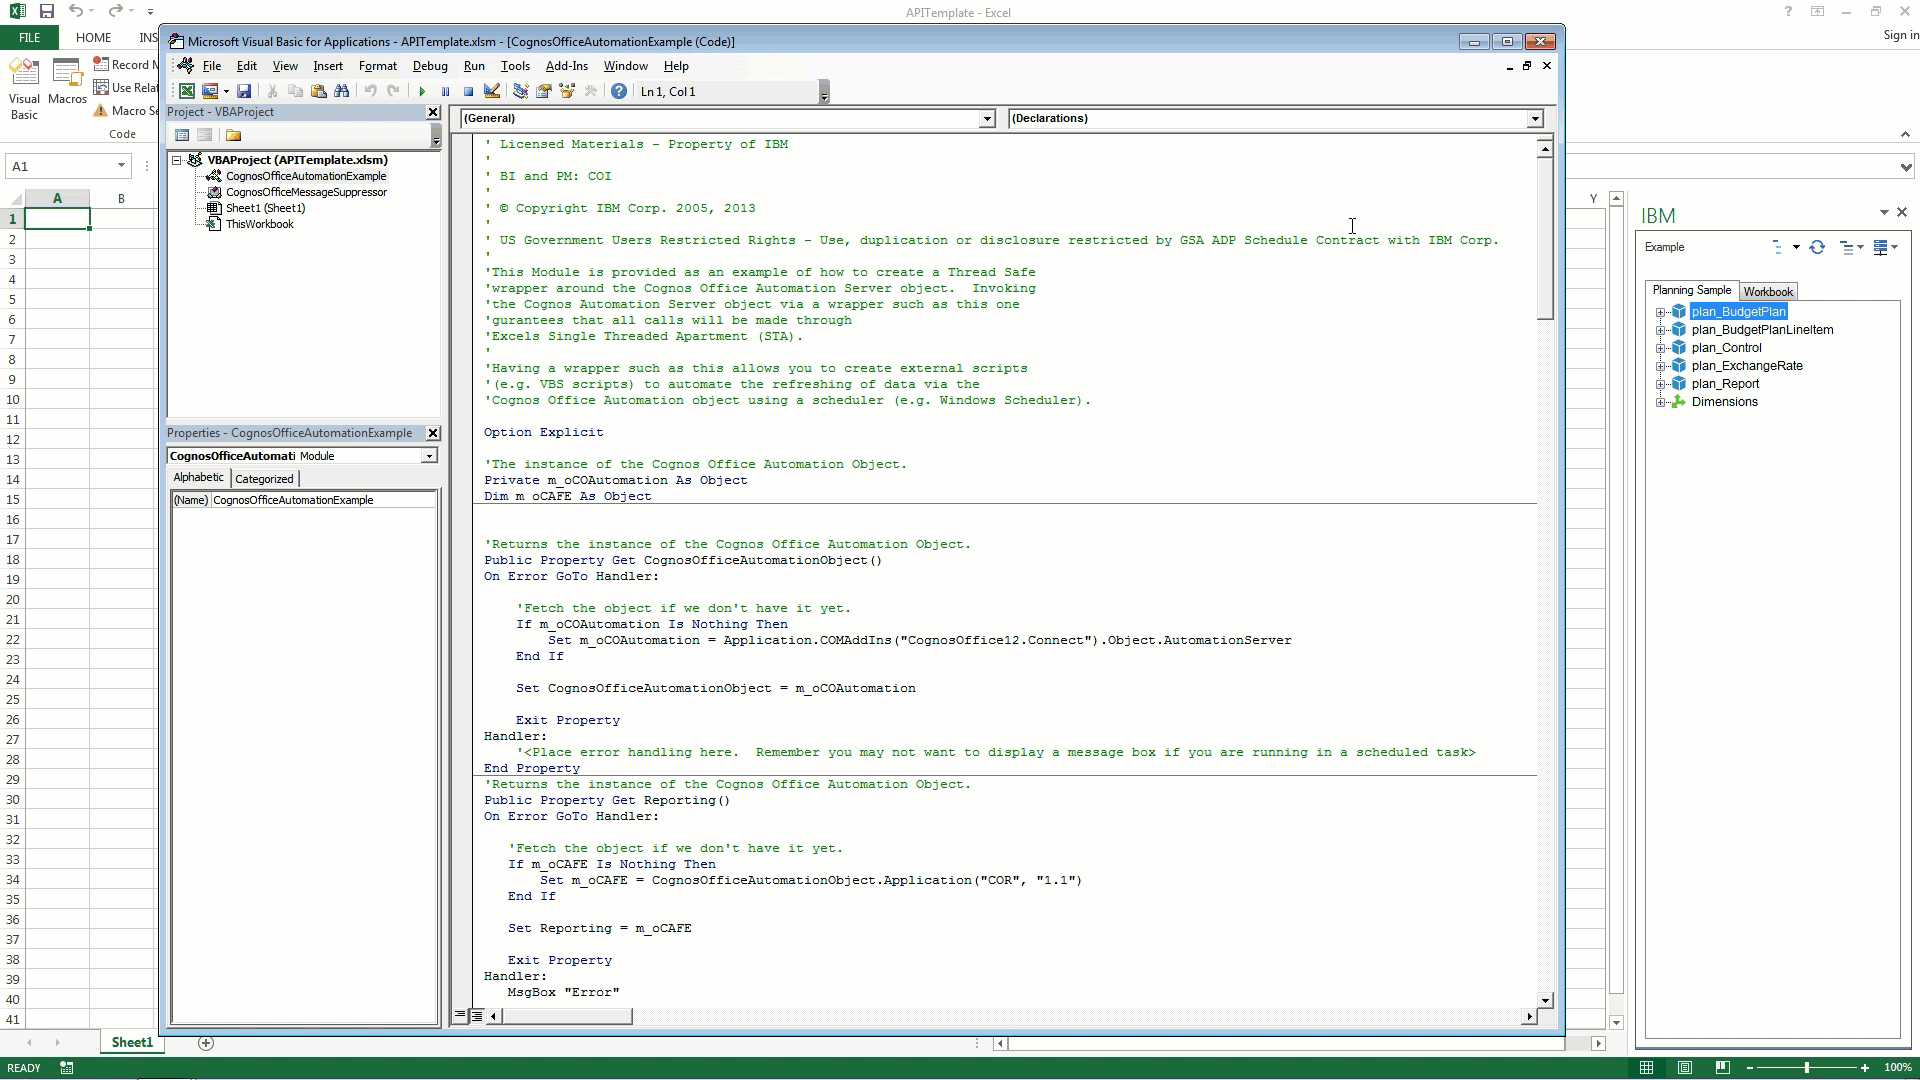
Task: Toggle Design Mode icon in VBA toolbar
Action: tap(492, 91)
